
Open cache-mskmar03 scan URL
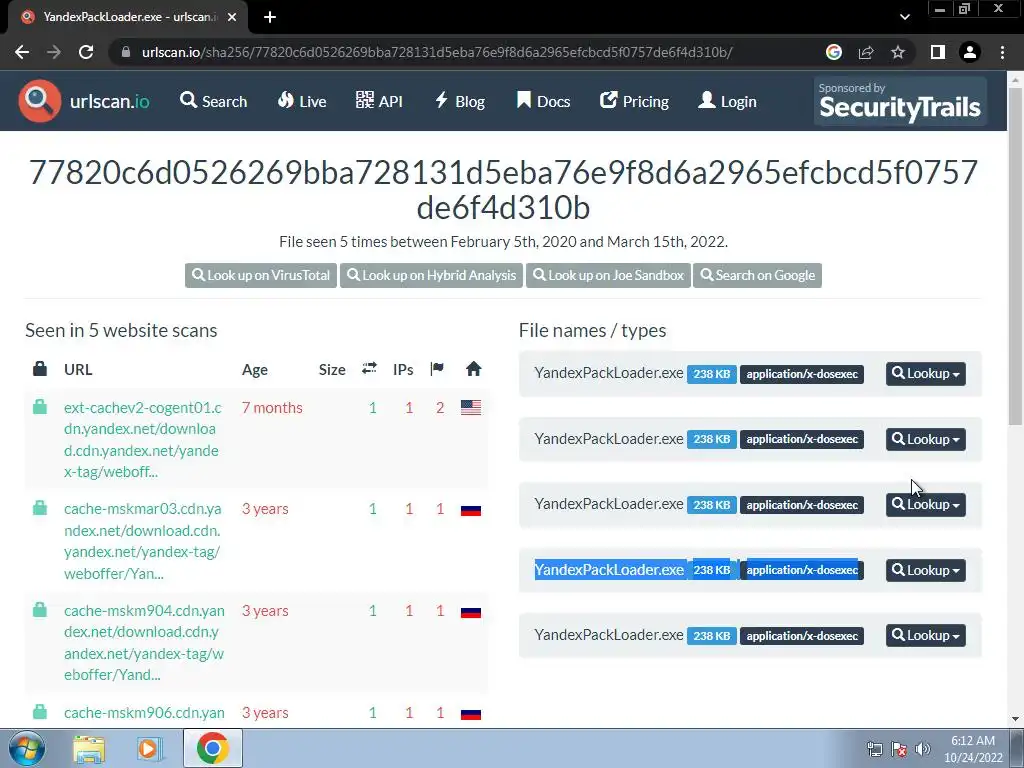point(143,541)
